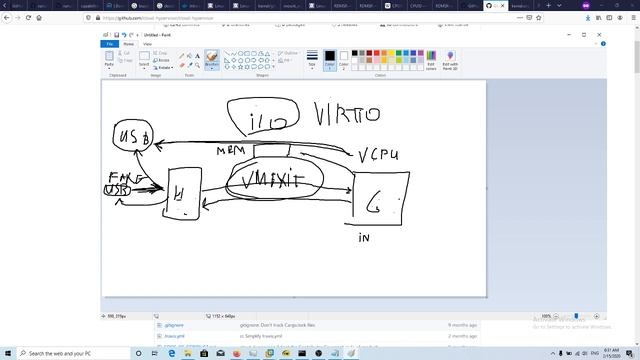640x360 pixels.
Task: Select the Text tool in Paint
Action: point(198,56)
